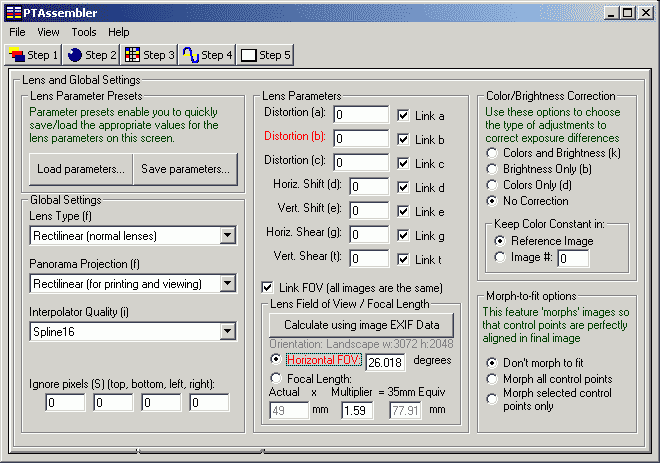This screenshot has height=463, width=660.
Task: Toggle the Link t checkbox
Action: coord(403,259)
